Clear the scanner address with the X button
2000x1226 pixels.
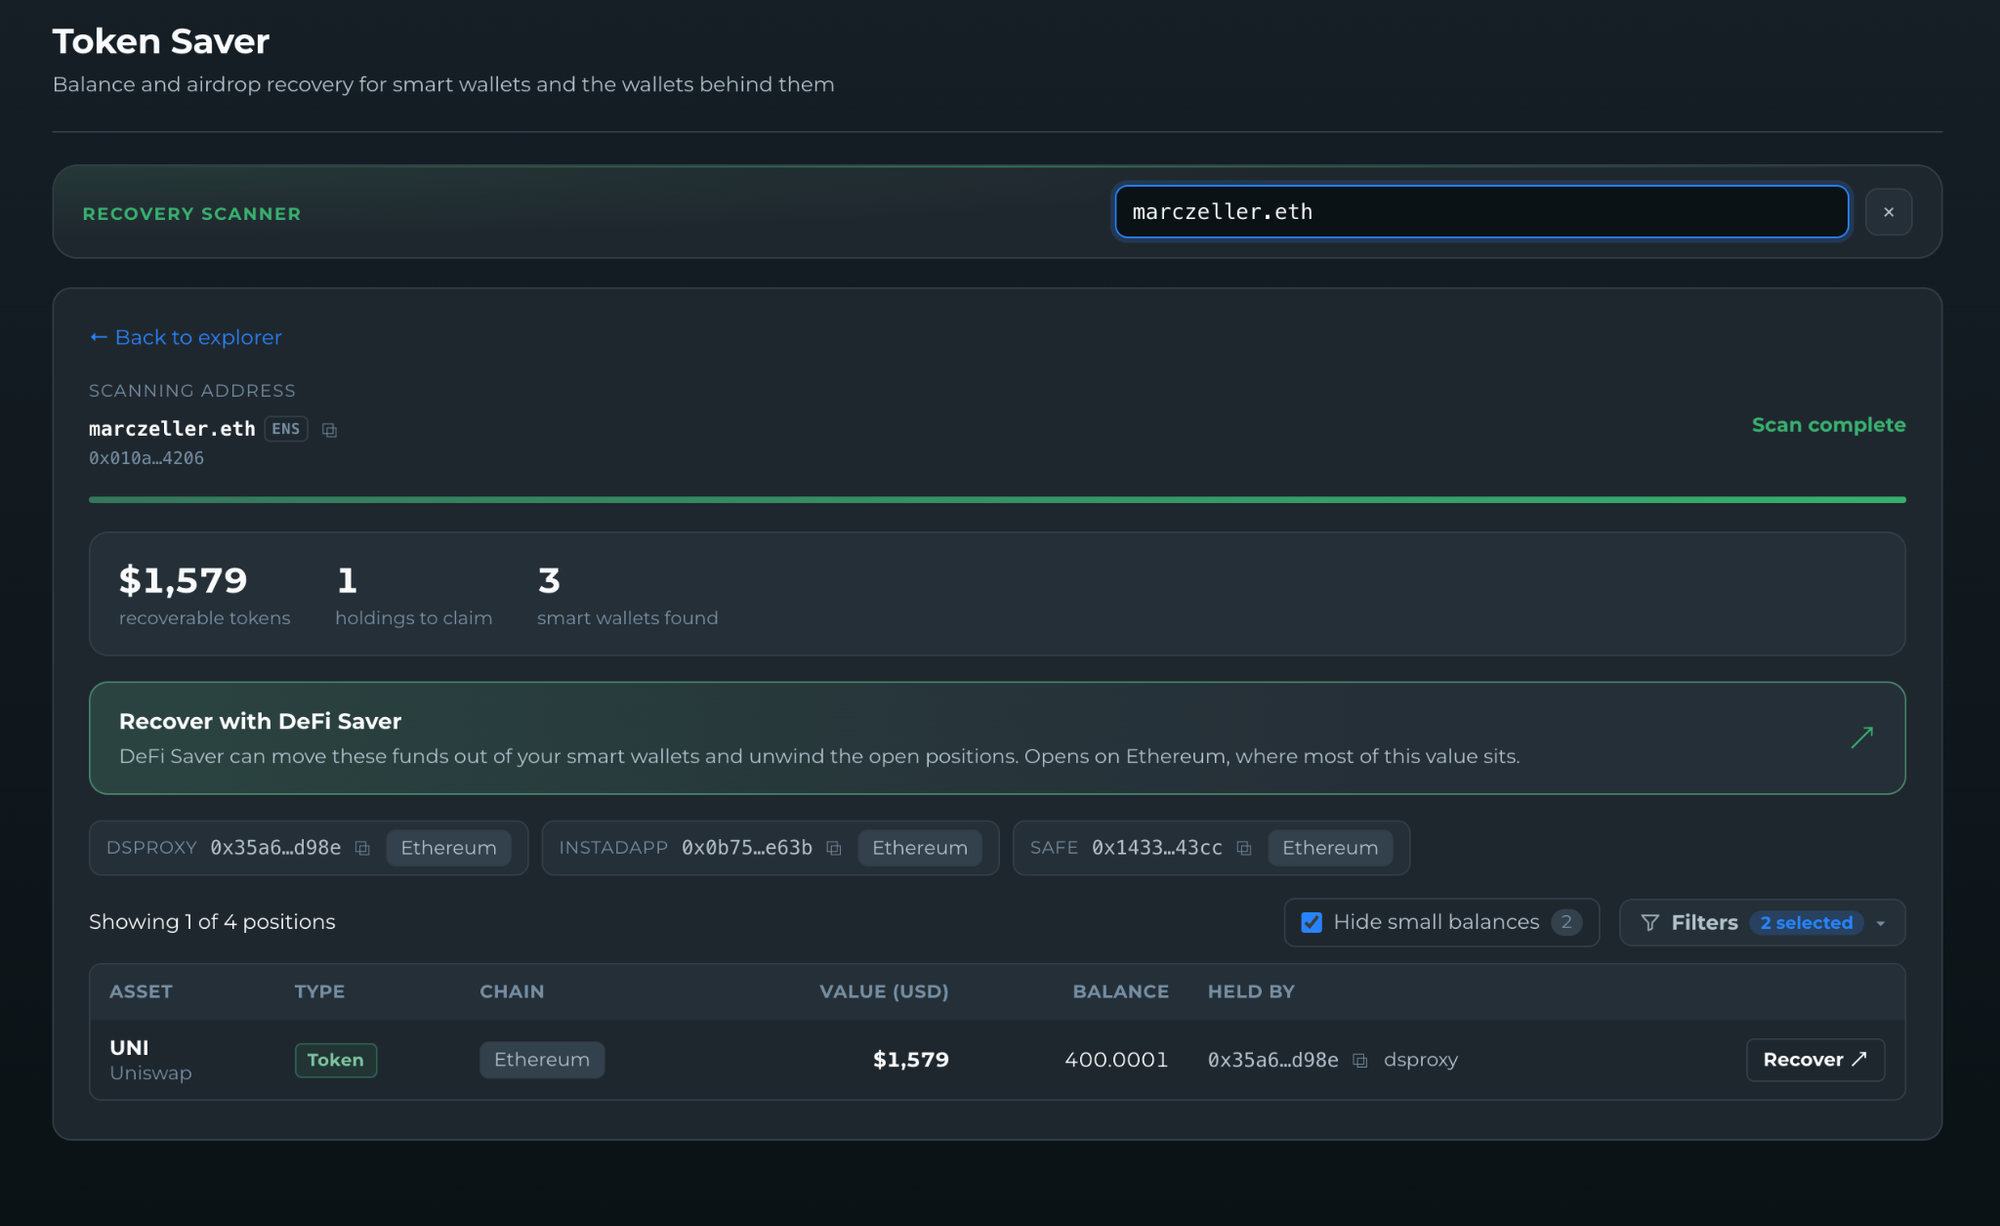pos(1888,212)
